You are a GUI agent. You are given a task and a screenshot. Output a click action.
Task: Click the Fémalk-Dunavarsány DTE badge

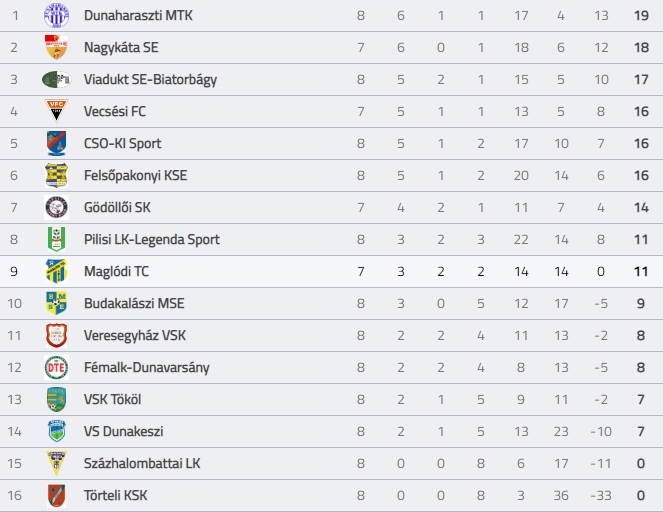[x=56, y=367]
